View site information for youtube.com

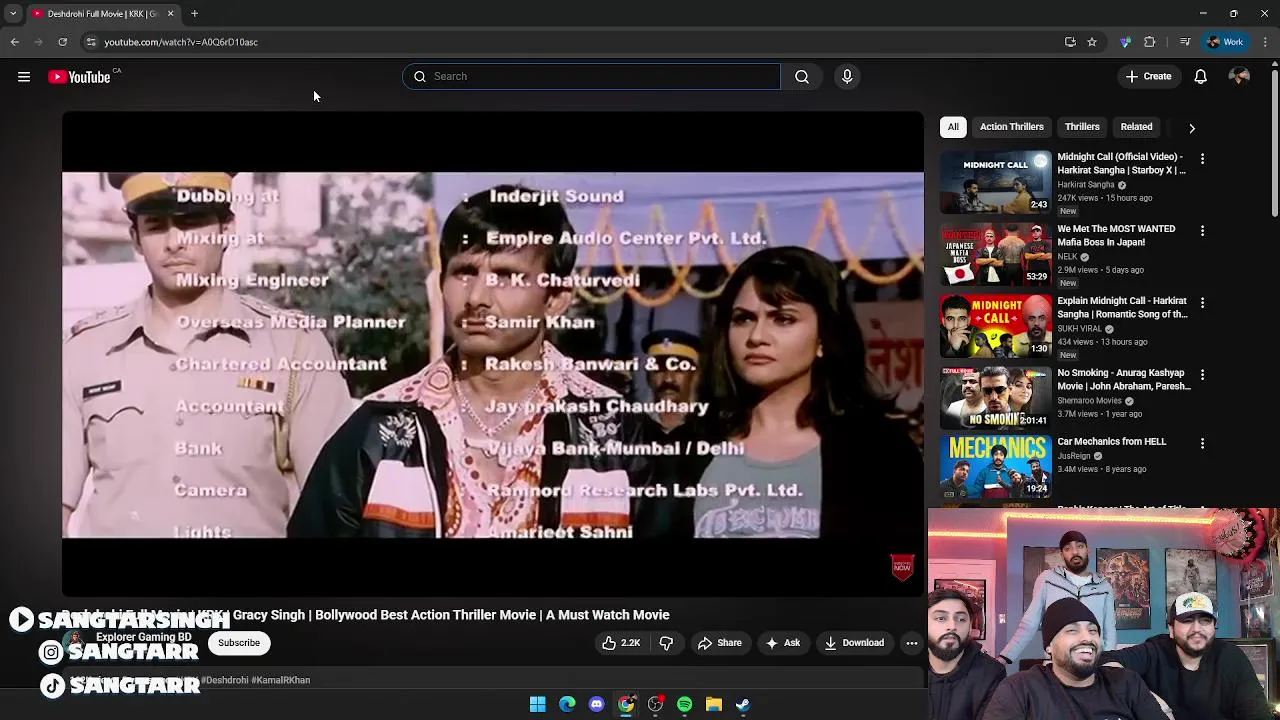point(90,42)
